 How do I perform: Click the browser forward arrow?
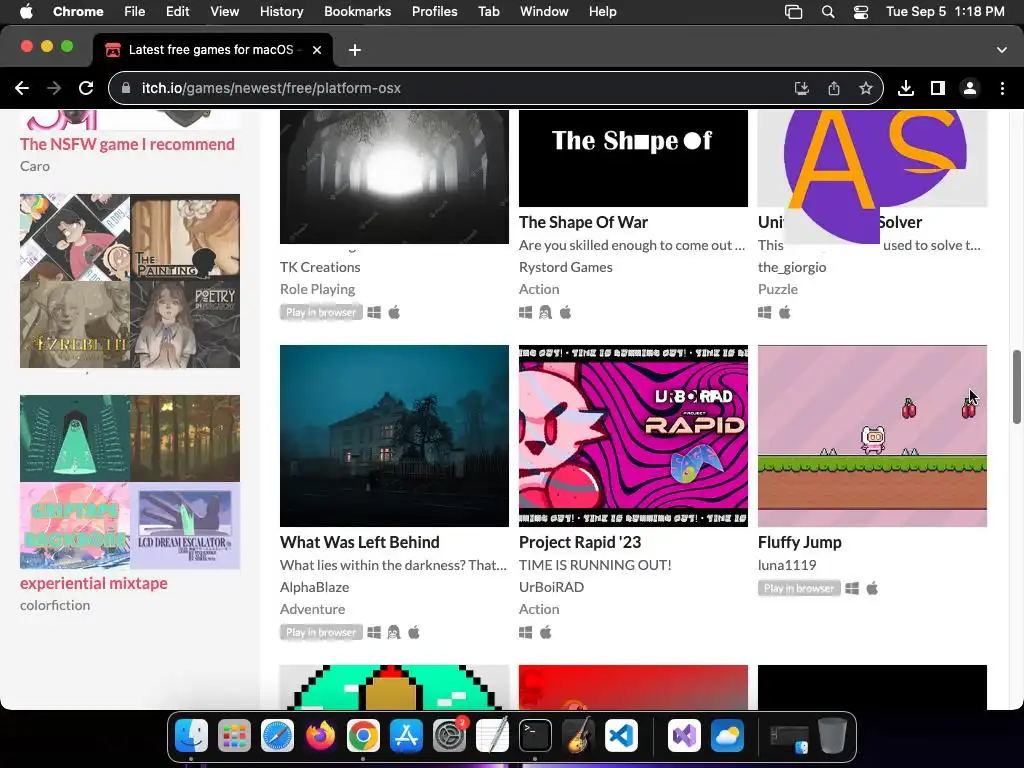coord(54,88)
